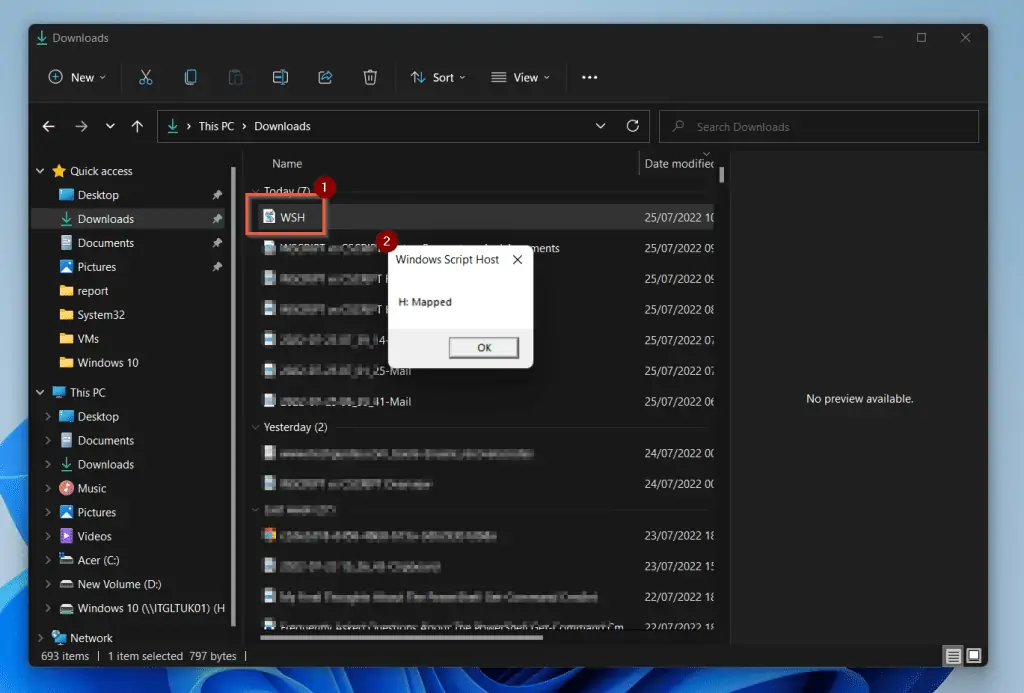
Task: Click the Delete trash icon
Action: click(x=370, y=77)
